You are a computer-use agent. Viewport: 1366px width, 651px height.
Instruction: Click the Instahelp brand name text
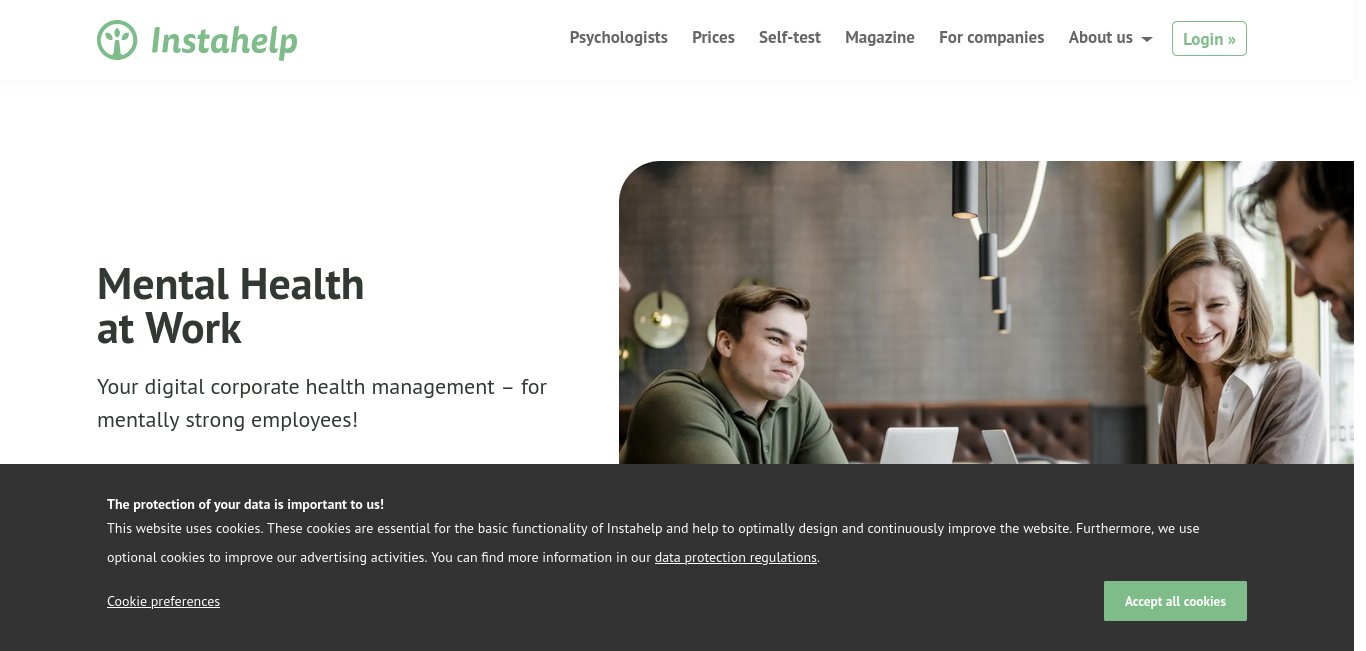[224, 41]
